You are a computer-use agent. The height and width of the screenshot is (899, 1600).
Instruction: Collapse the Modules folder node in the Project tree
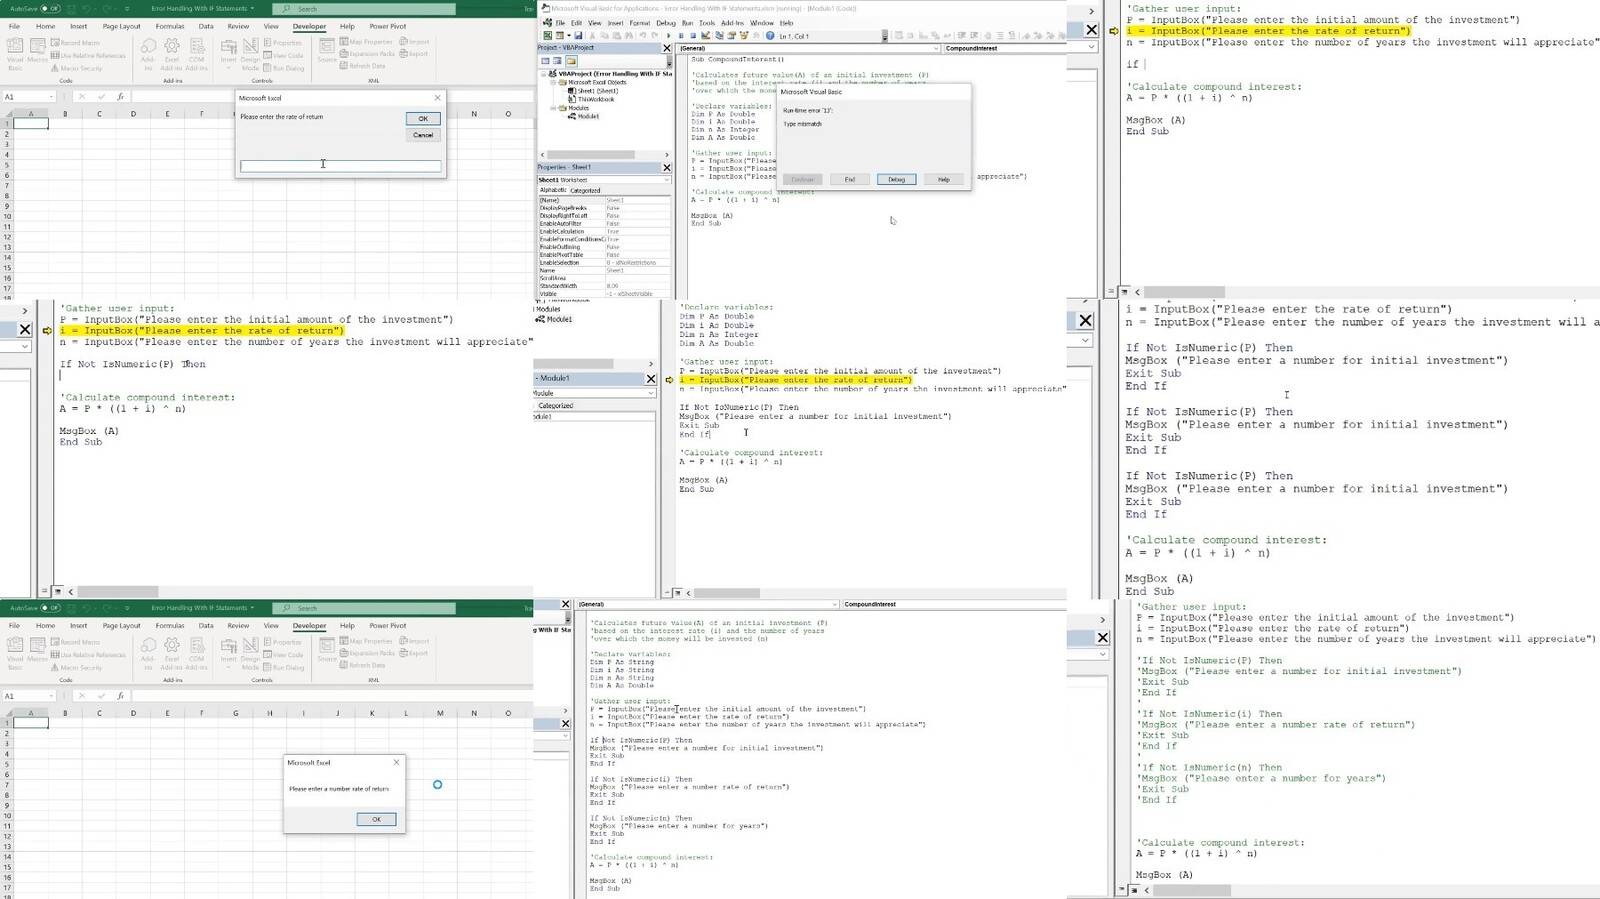point(553,108)
